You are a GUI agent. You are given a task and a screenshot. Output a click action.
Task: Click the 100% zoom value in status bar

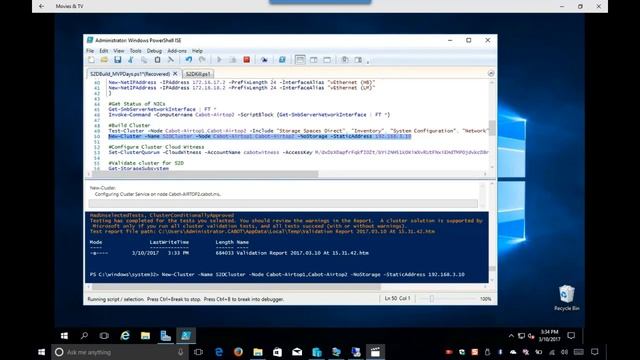(x=486, y=299)
